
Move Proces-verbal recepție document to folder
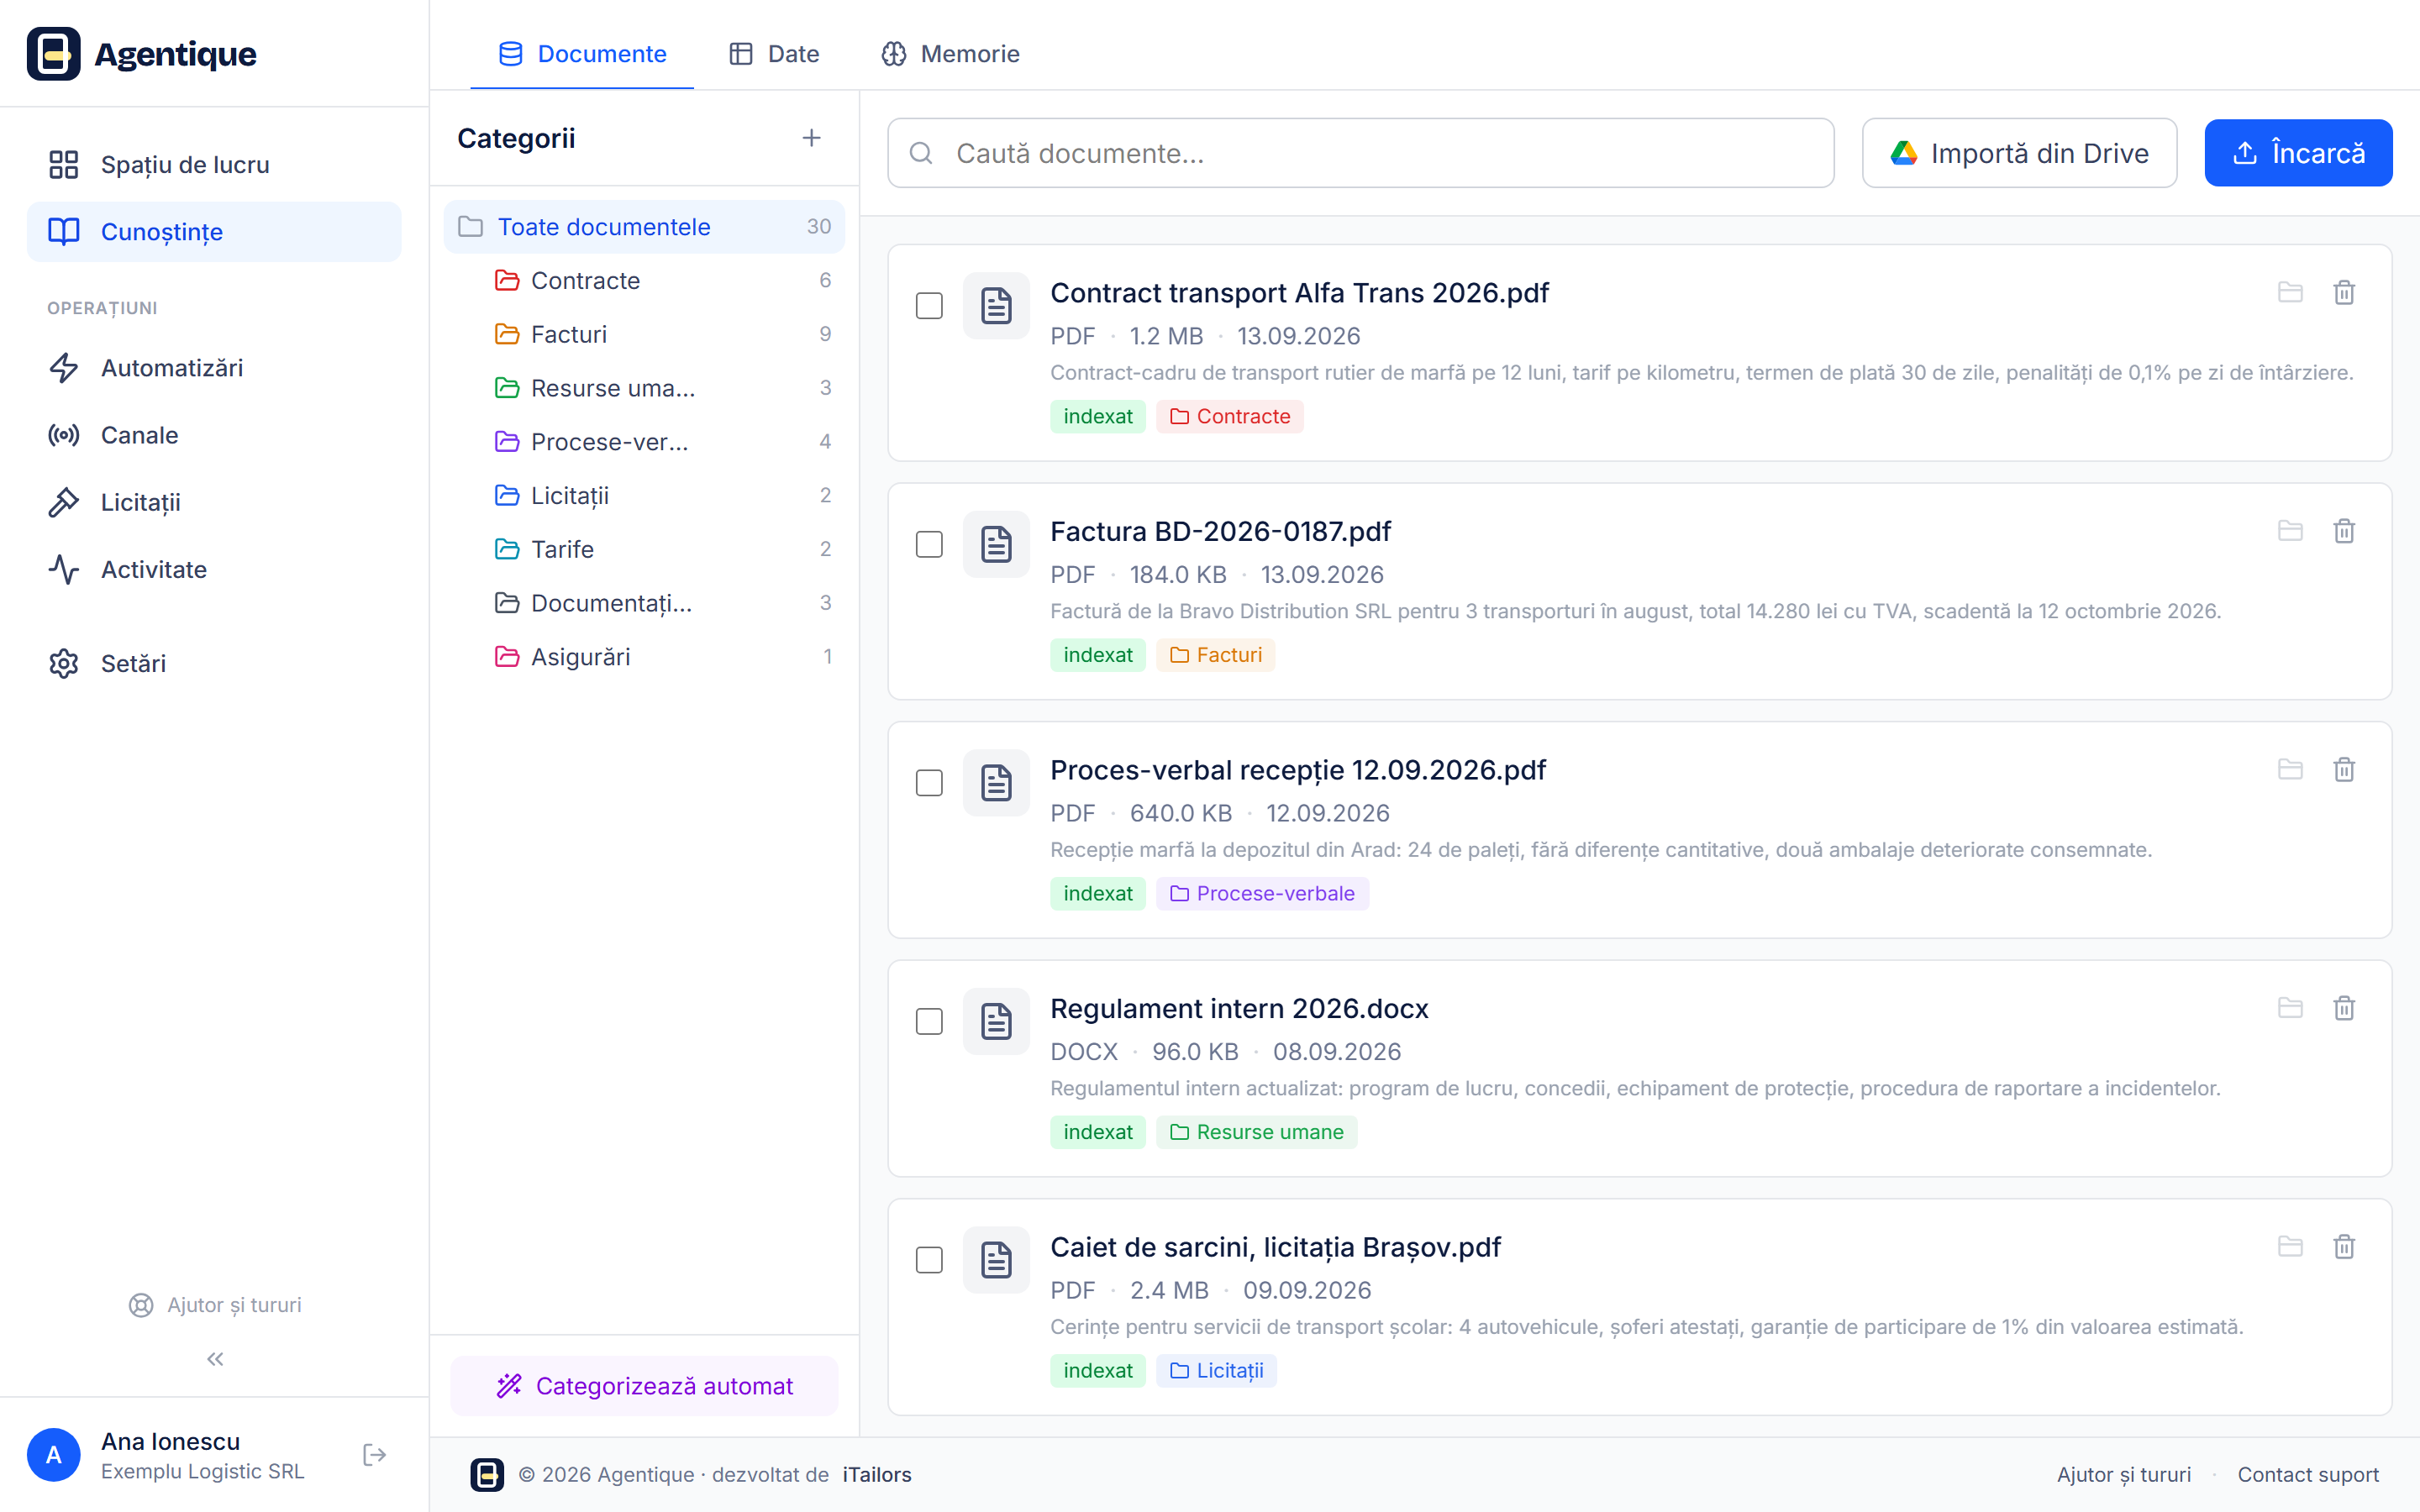pos(2290,769)
